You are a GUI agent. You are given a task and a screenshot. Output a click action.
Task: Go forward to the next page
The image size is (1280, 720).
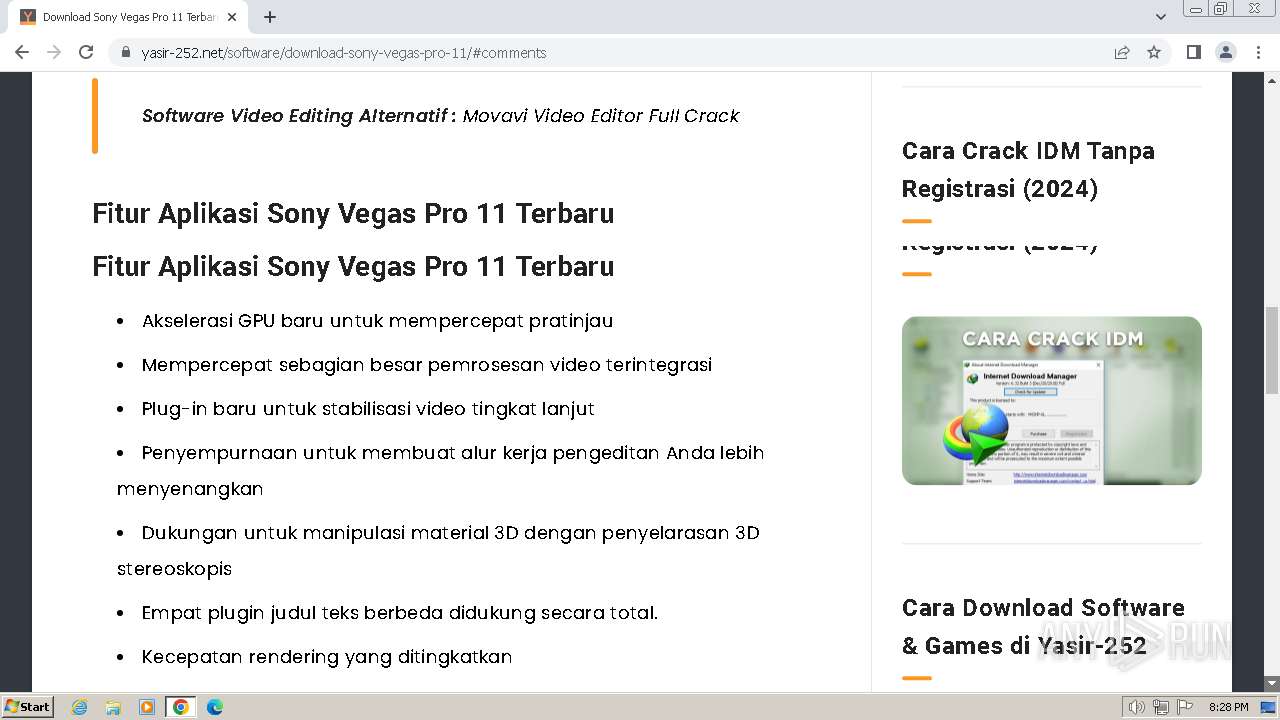click(54, 52)
